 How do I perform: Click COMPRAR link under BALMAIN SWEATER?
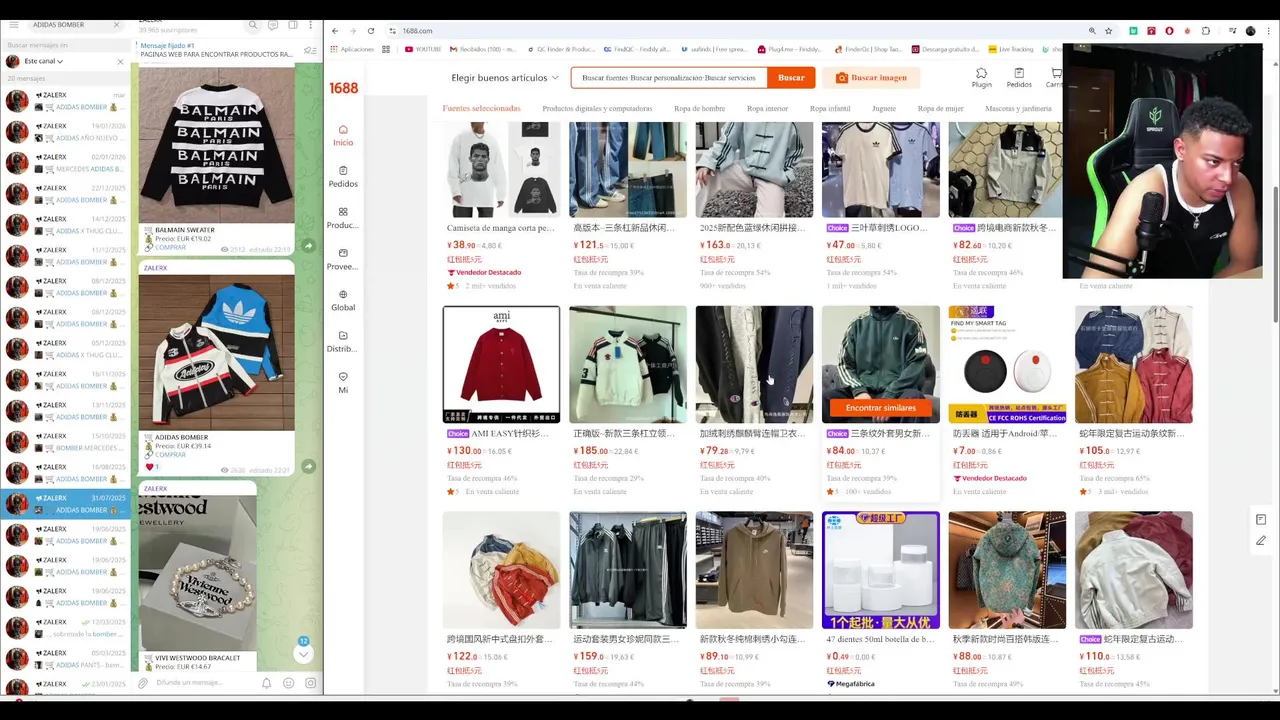click(x=170, y=247)
